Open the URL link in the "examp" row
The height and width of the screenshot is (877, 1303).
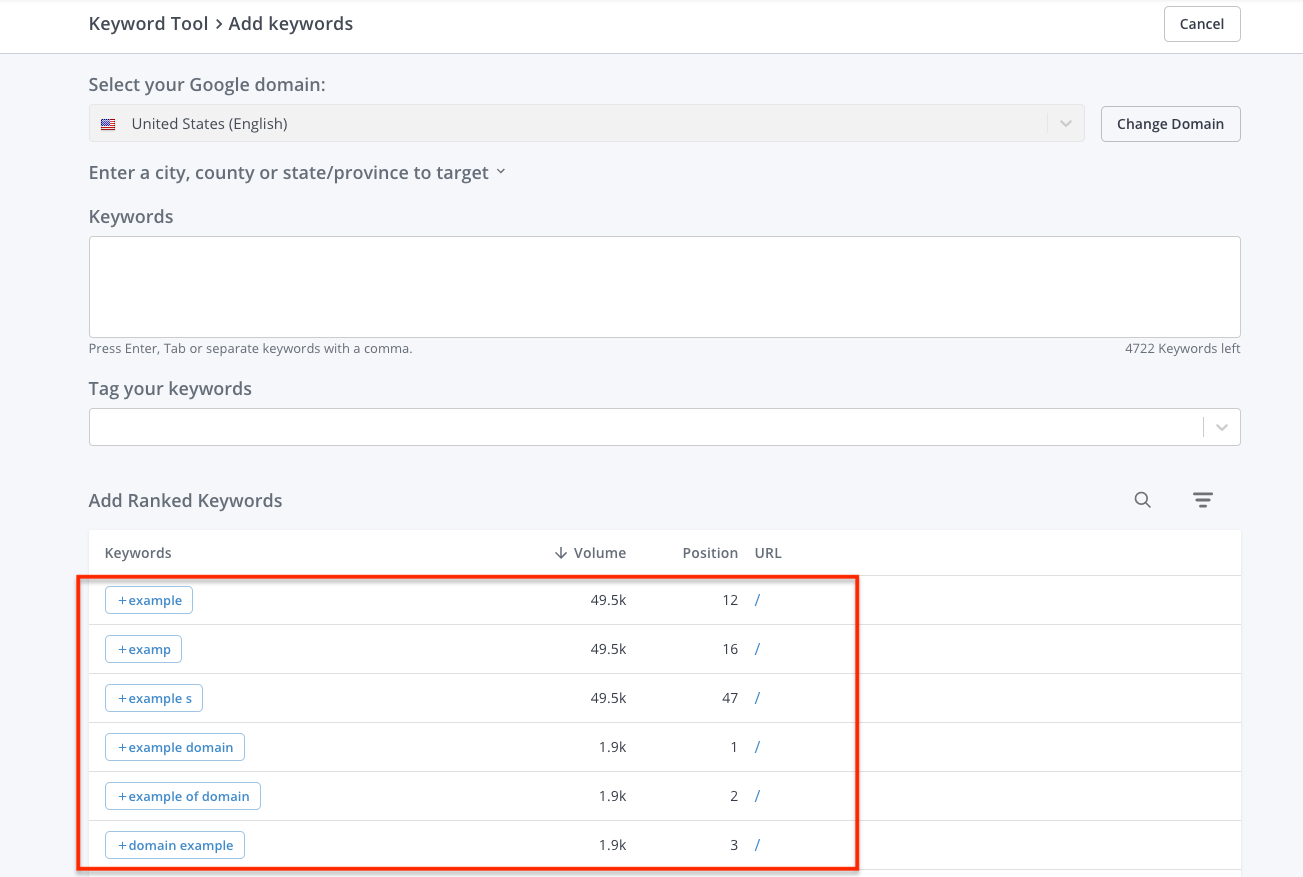(x=758, y=649)
